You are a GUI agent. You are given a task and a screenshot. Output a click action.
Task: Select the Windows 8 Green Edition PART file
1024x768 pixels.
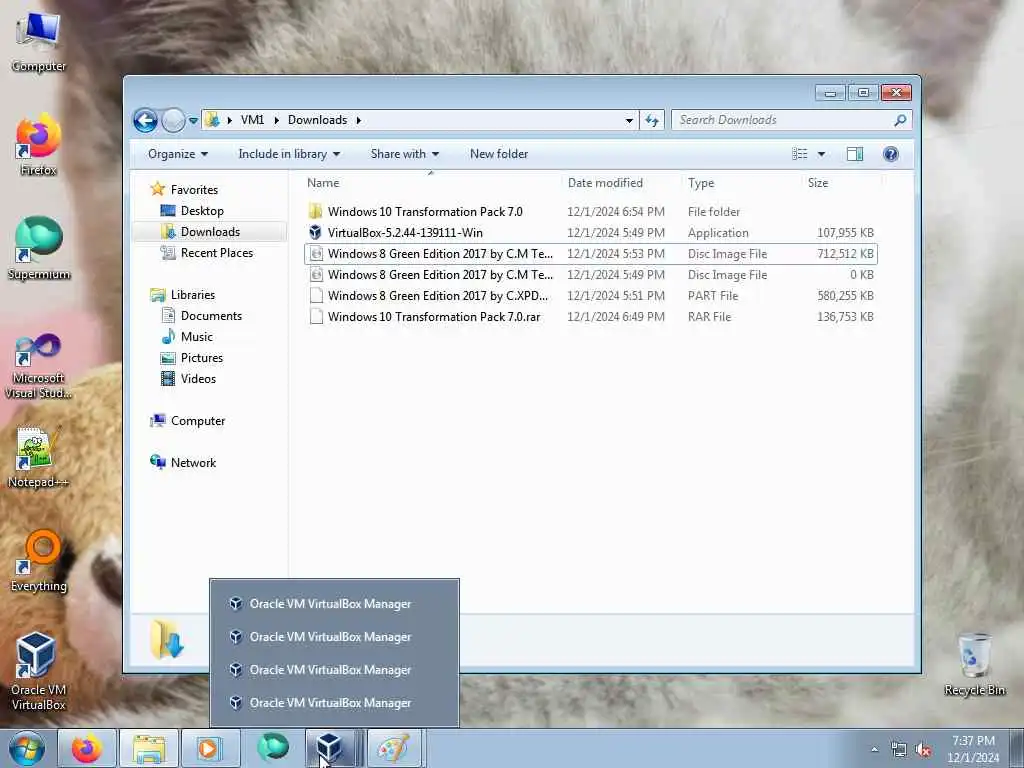pos(590,296)
